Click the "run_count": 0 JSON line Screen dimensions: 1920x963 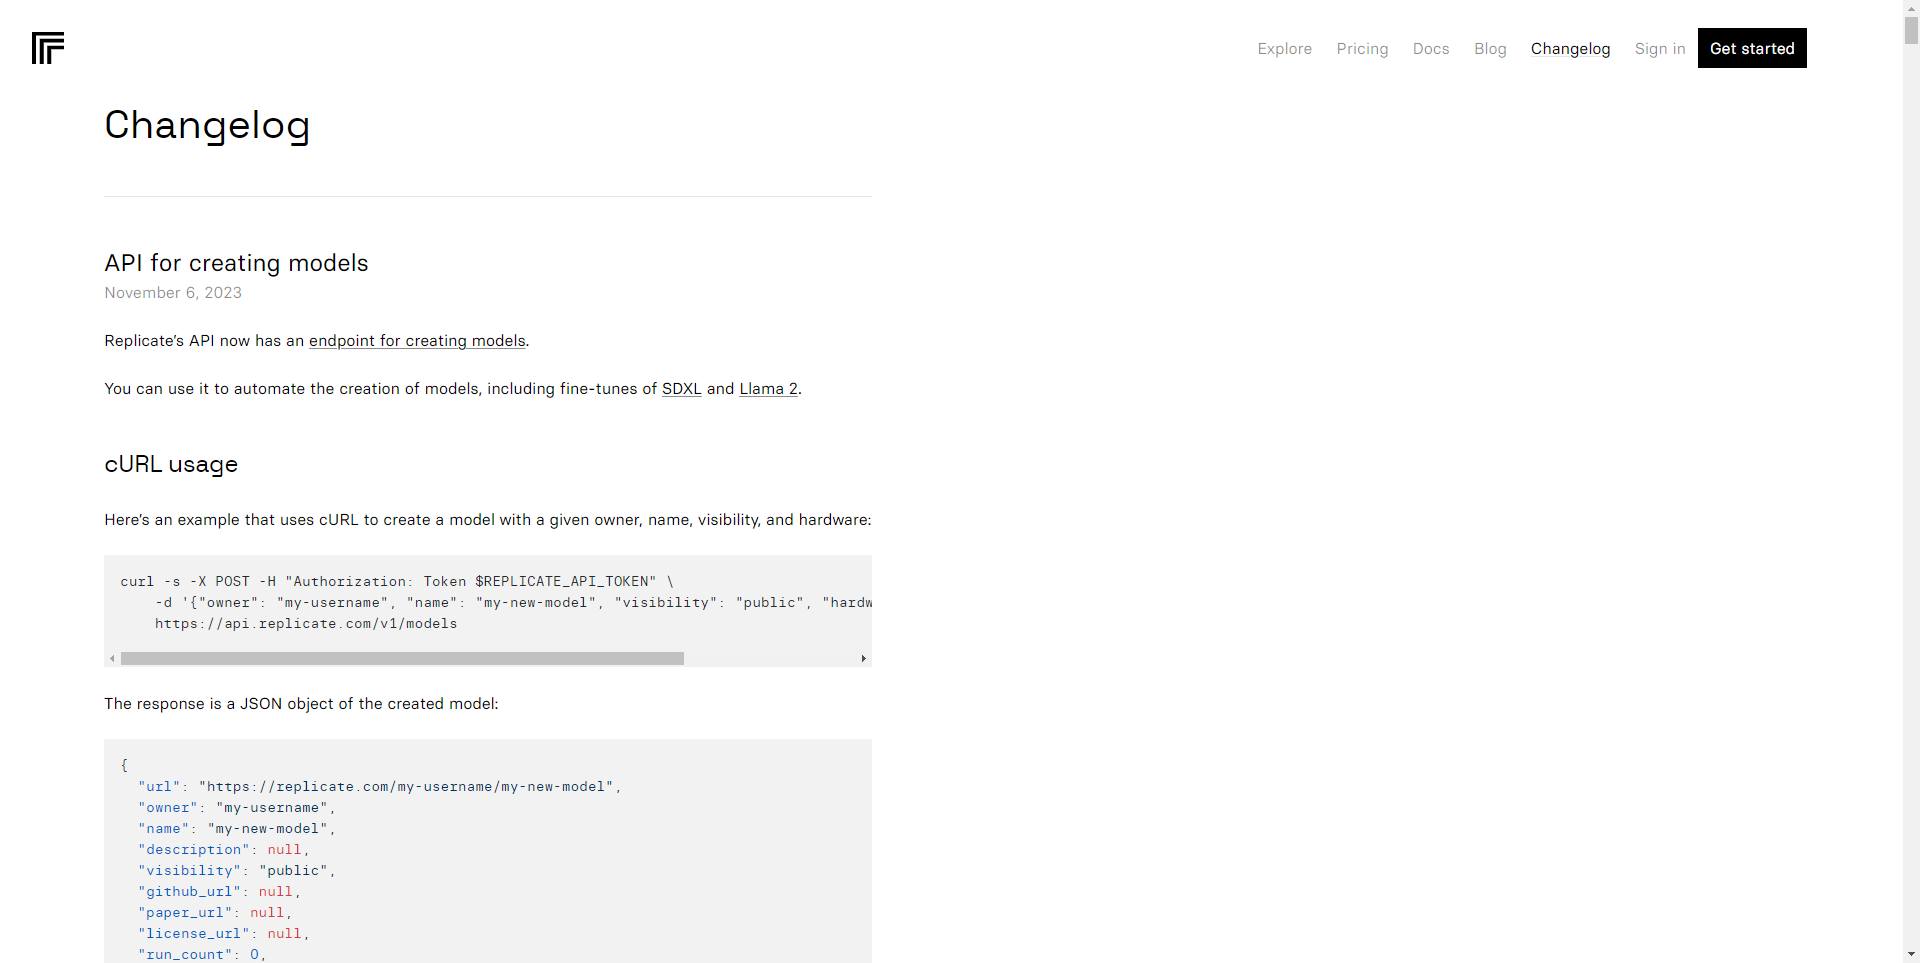tap(202, 955)
